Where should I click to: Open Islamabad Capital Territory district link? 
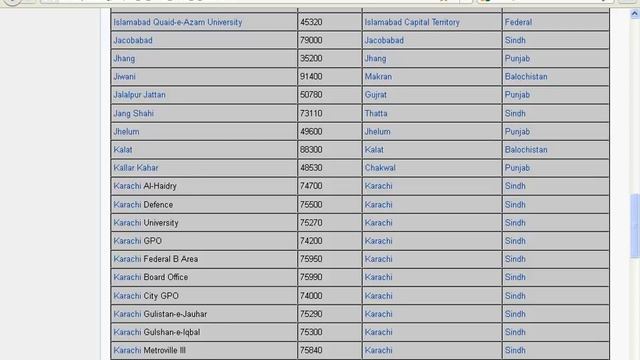pyautogui.click(x=412, y=22)
